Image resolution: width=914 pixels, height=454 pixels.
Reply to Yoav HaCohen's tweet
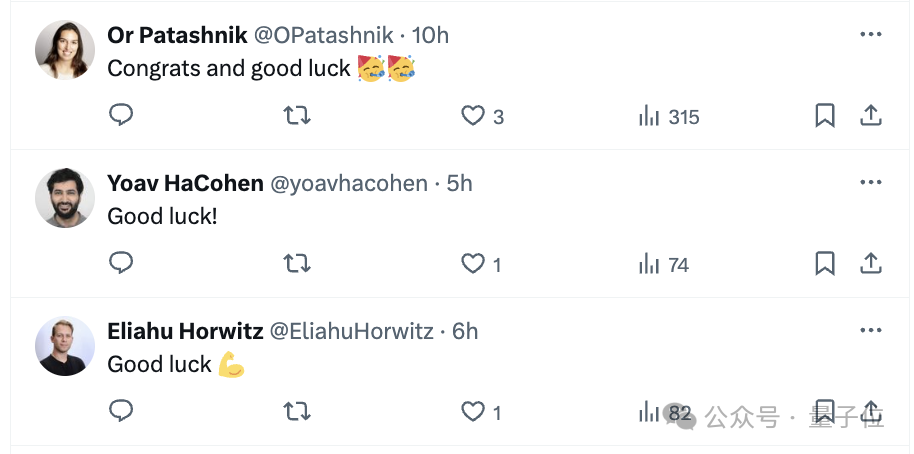(121, 264)
